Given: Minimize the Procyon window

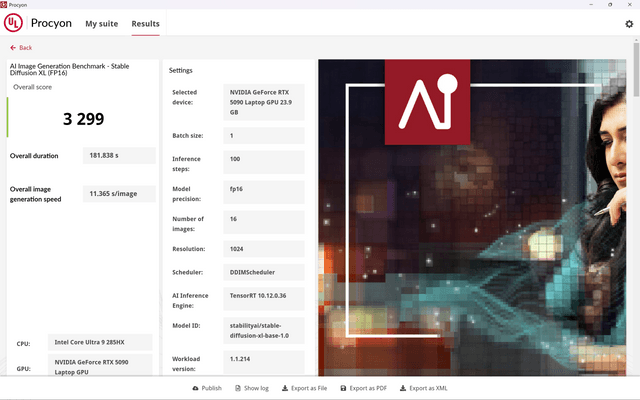Looking at the screenshot, I should pos(591,4).
